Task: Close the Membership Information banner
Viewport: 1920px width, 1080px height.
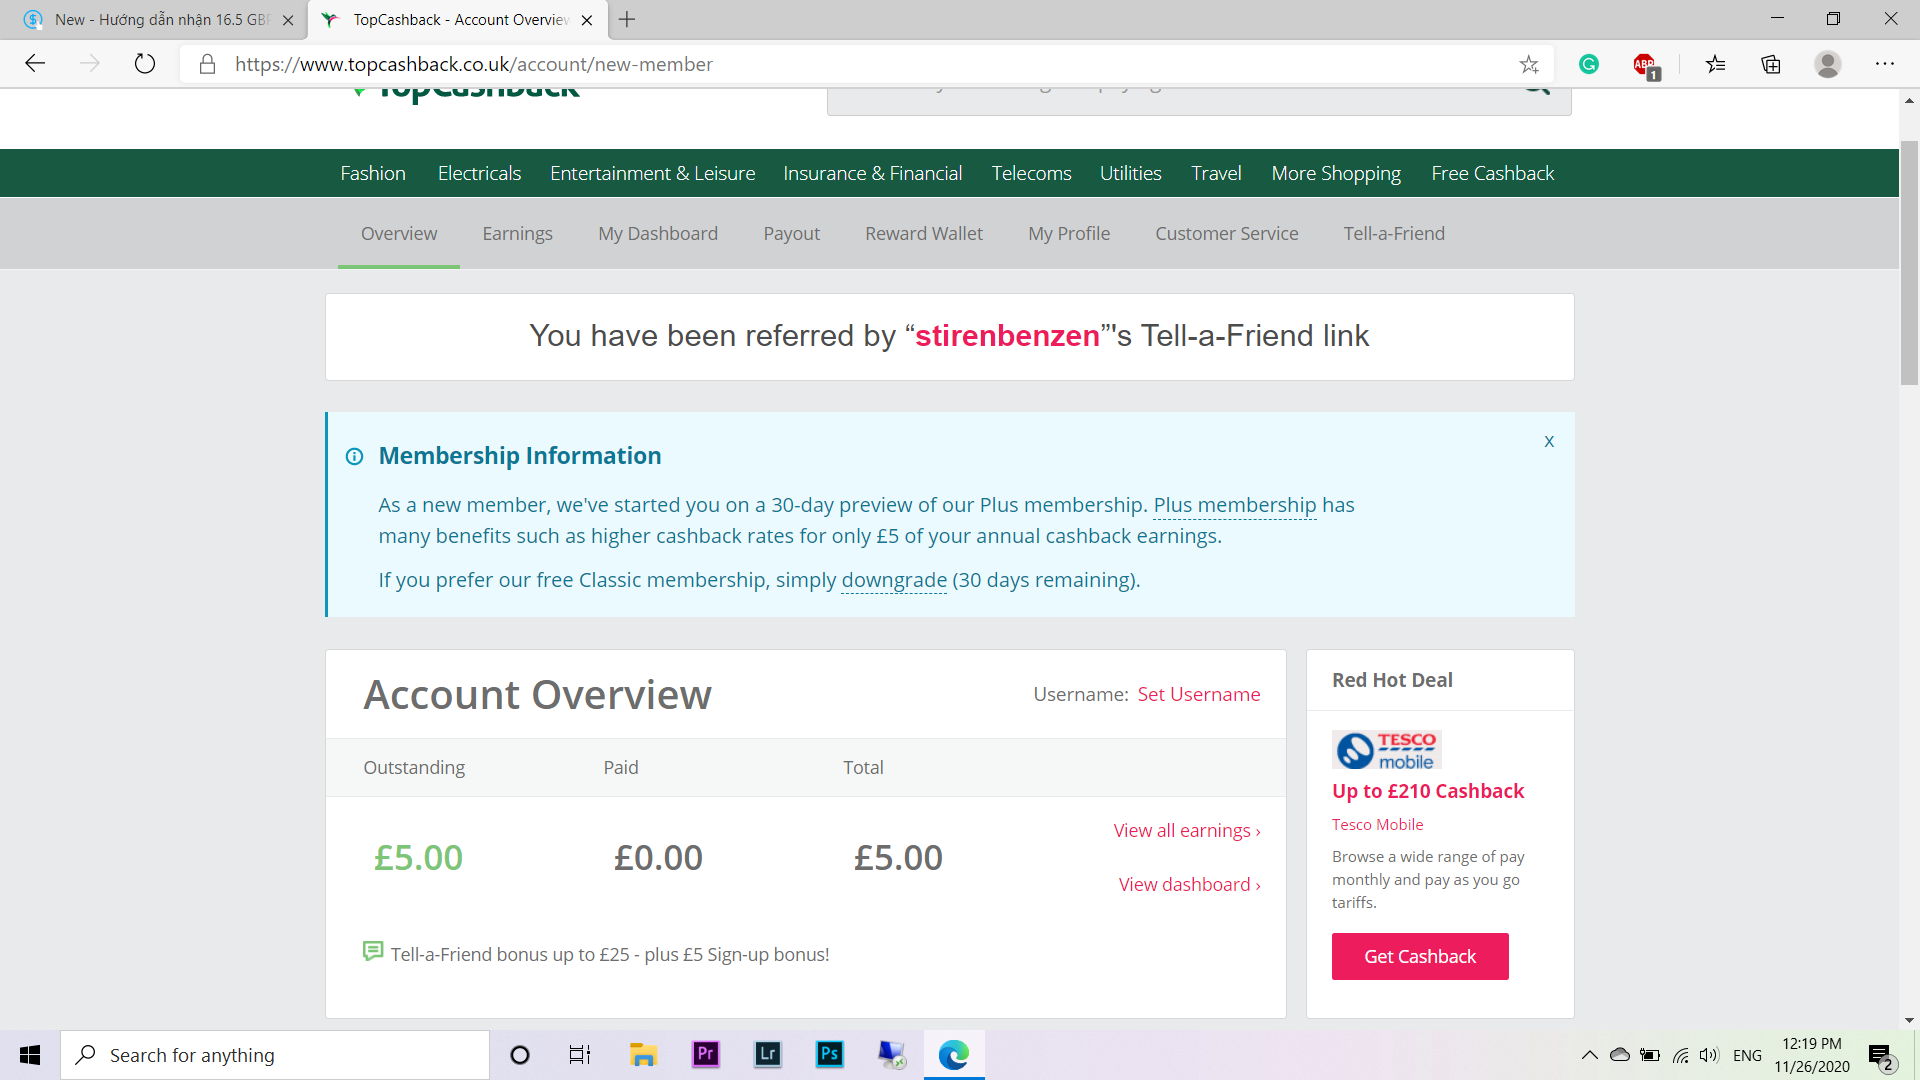Action: tap(1549, 441)
